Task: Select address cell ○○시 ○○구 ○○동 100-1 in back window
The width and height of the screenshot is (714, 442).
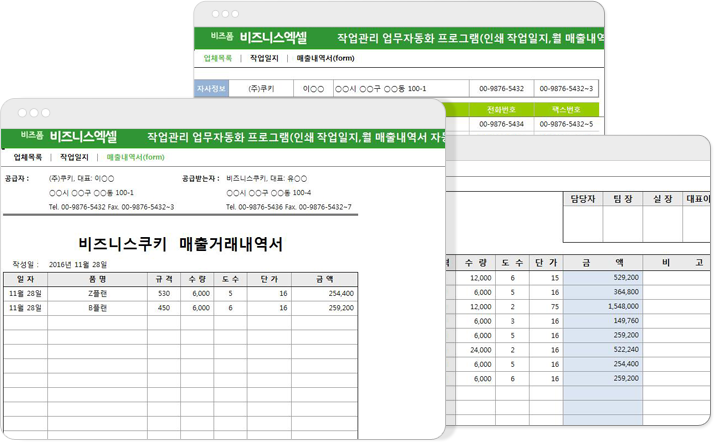Action: pos(401,89)
